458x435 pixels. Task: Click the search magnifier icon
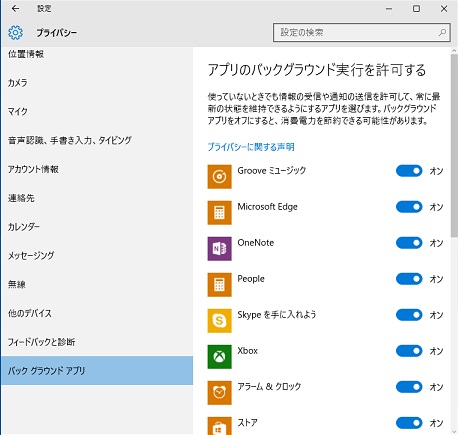click(442, 32)
